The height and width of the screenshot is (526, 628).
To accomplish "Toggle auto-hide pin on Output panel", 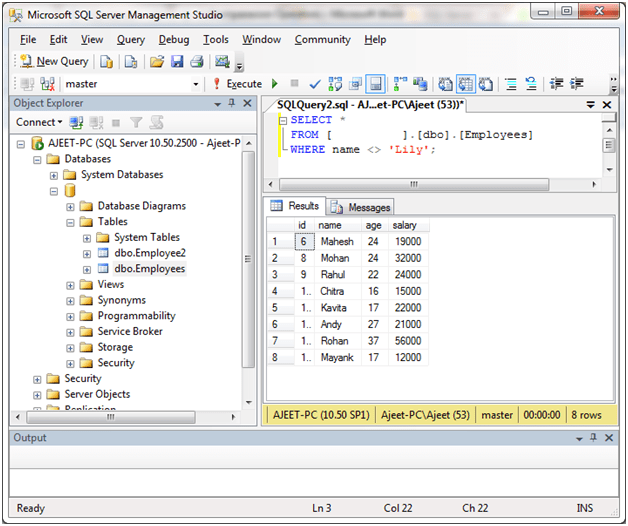I will [593, 439].
